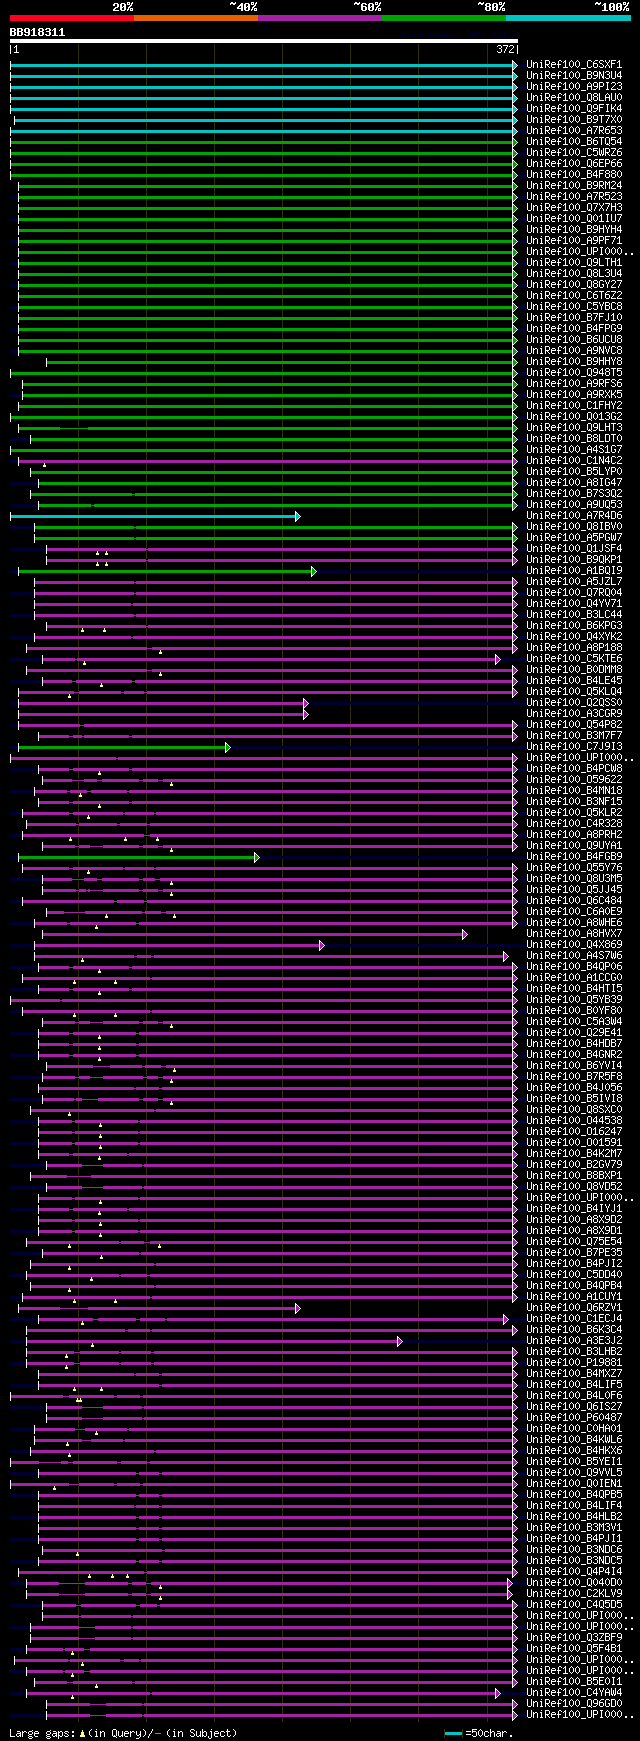Click label UniRef100_Q4P4I4
The width and height of the screenshot is (640, 1741).
coord(574,1572)
